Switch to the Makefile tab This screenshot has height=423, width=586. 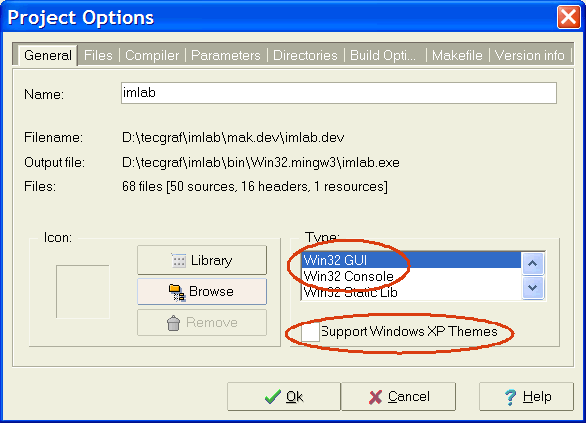457,55
